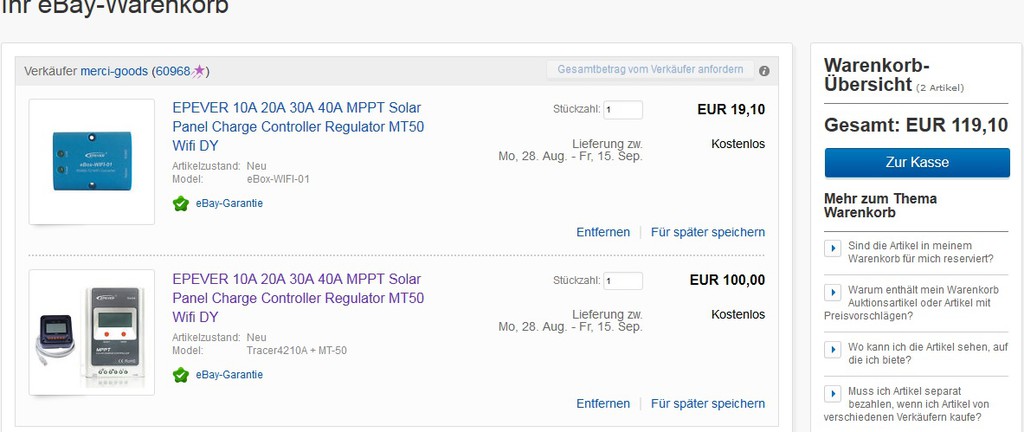Focus the Stückzahl field of the EUR 100,00 item
Viewport: 1024px width, 432px height.
click(x=622, y=281)
